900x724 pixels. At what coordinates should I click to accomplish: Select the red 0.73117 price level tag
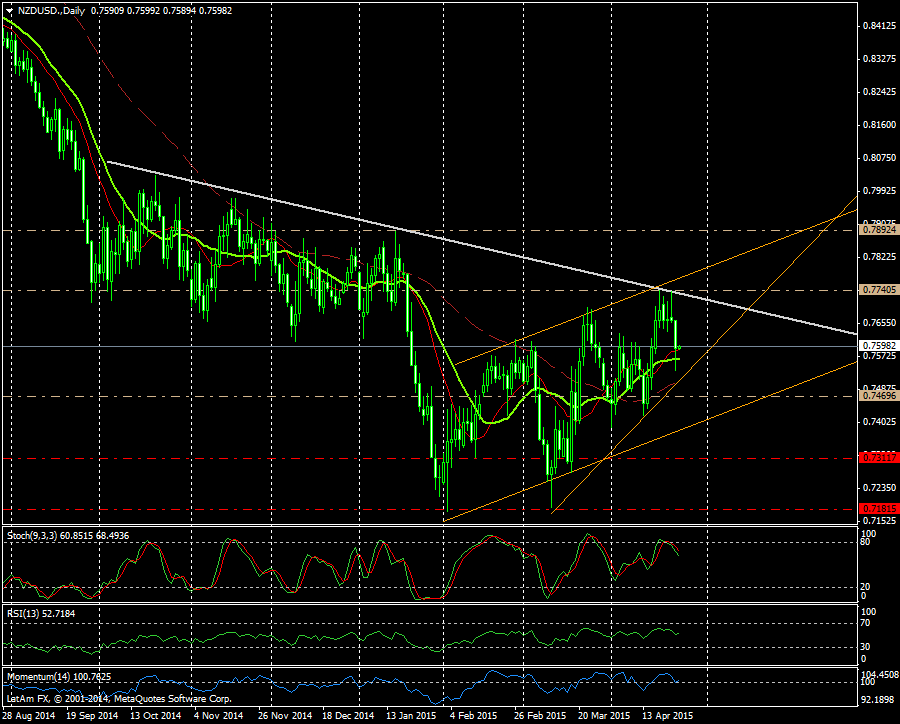point(879,457)
